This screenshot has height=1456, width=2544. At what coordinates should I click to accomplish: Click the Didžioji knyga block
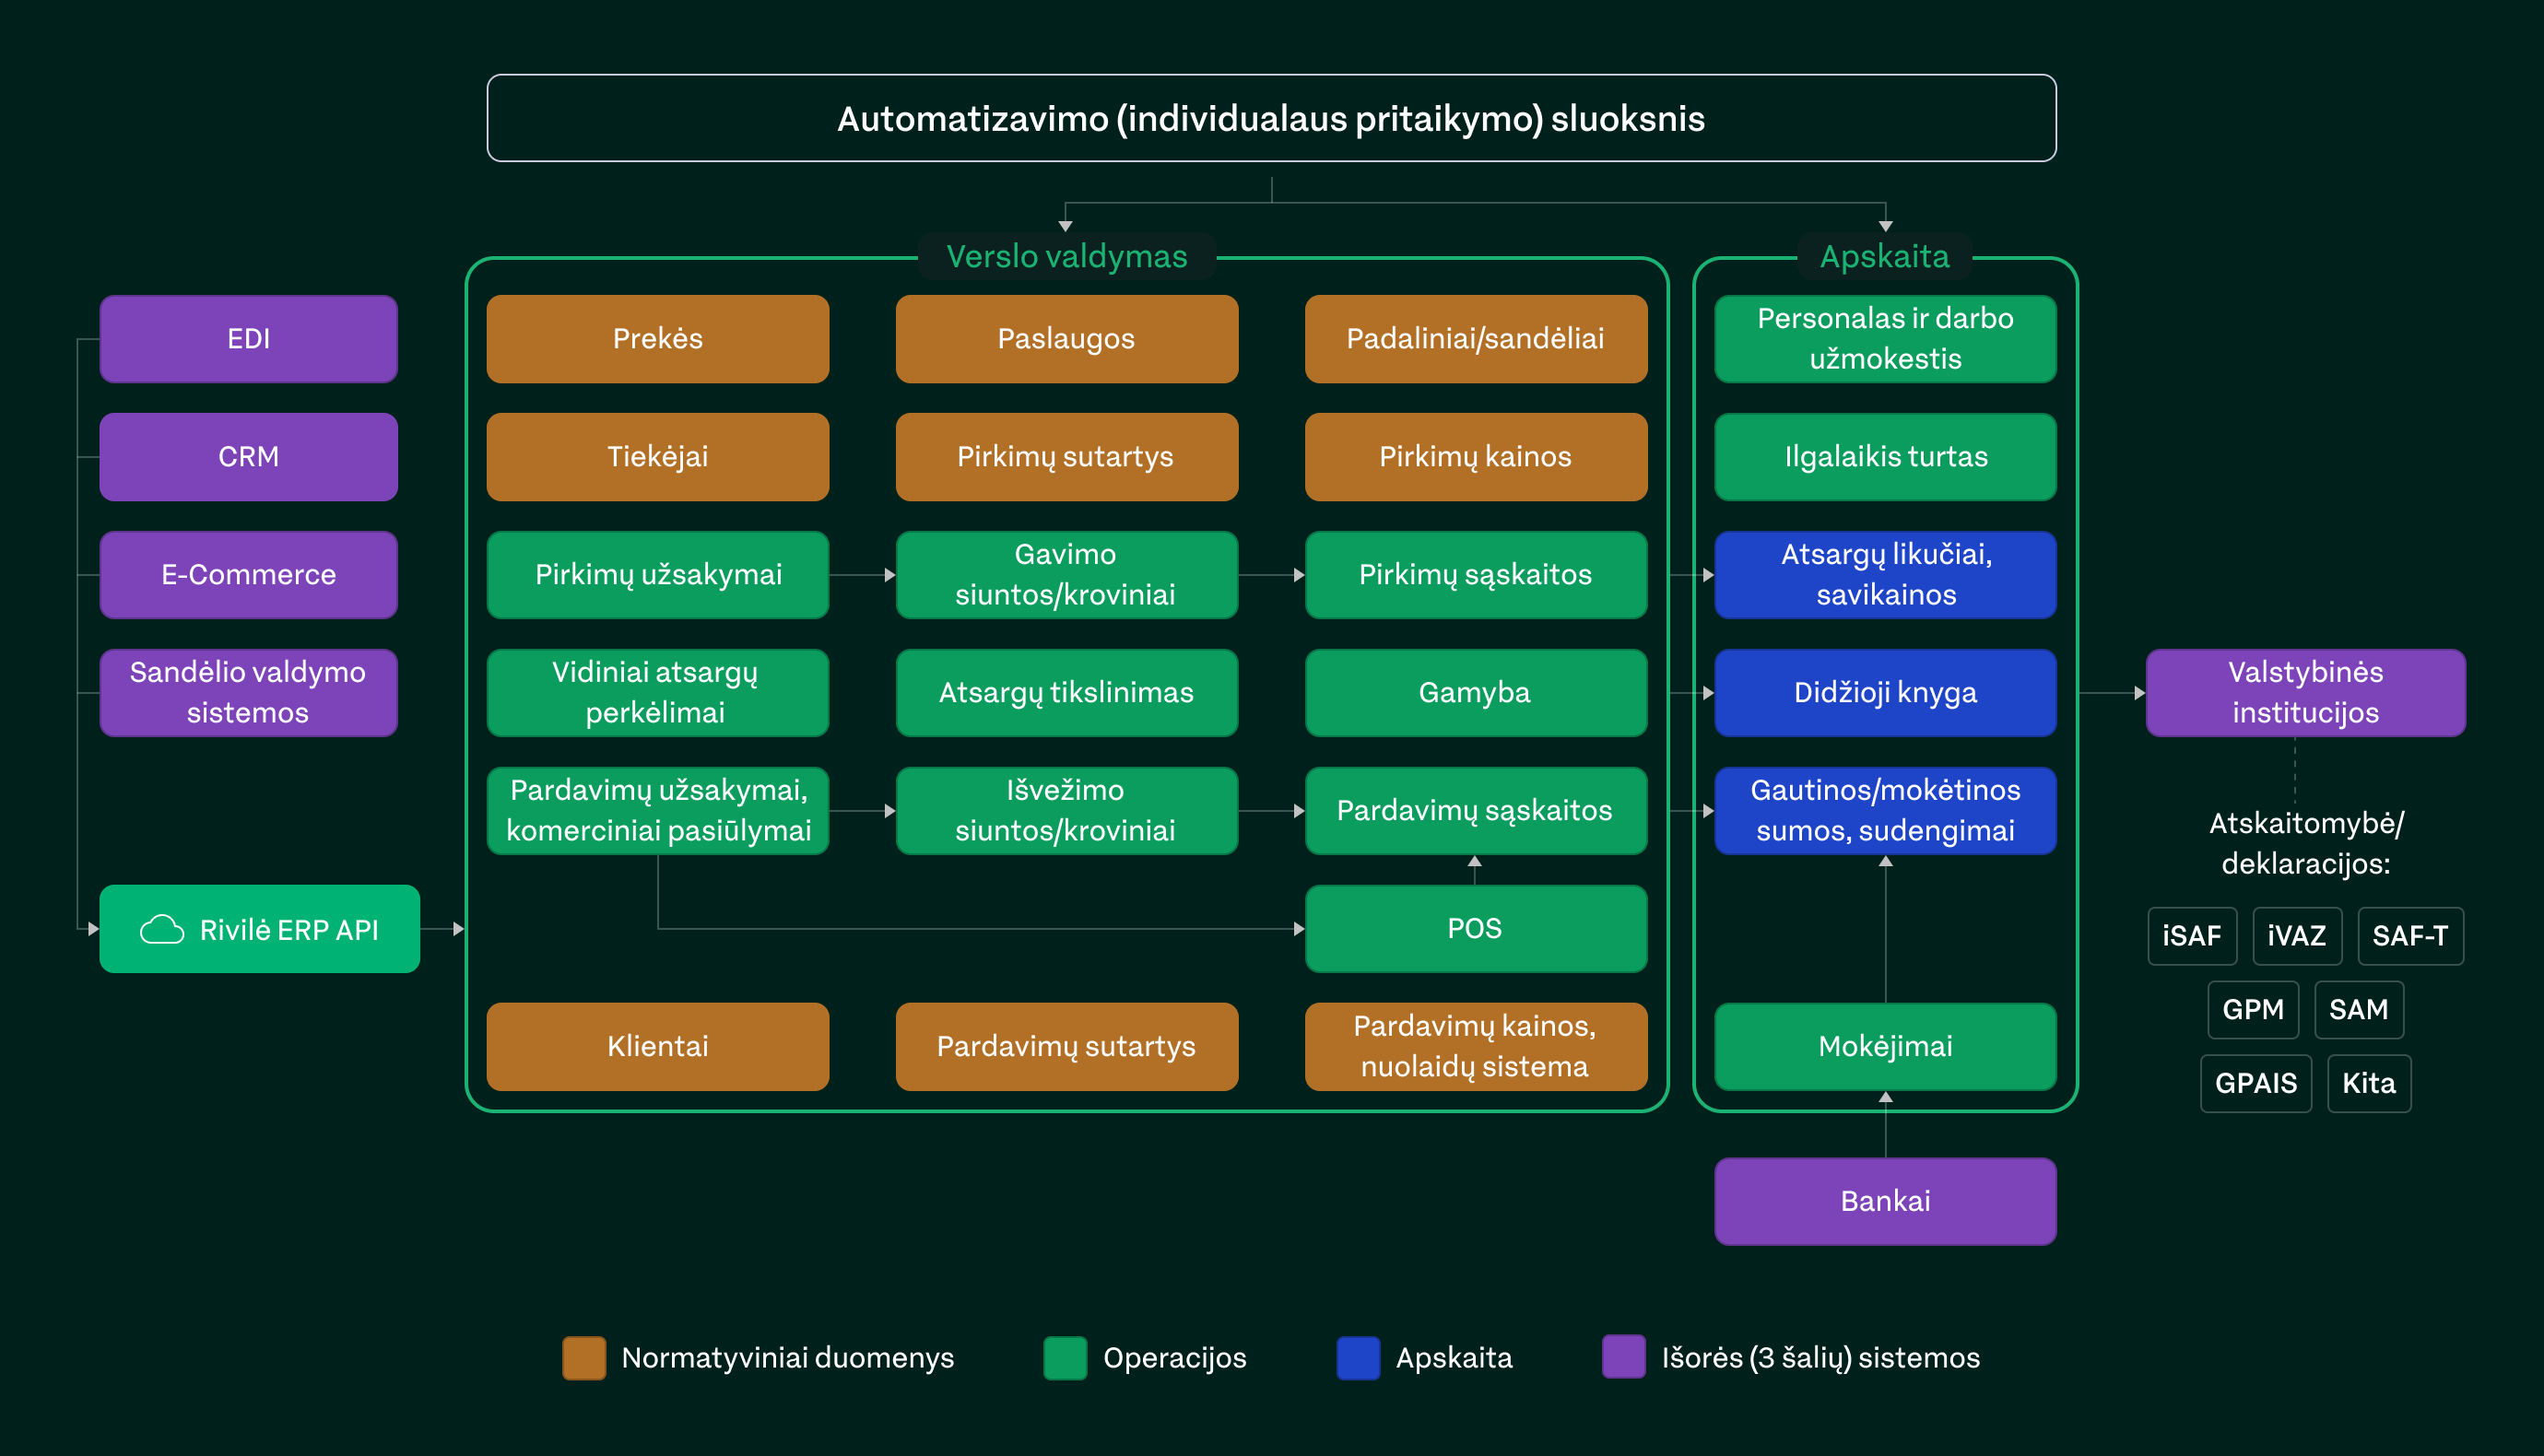point(1885,692)
